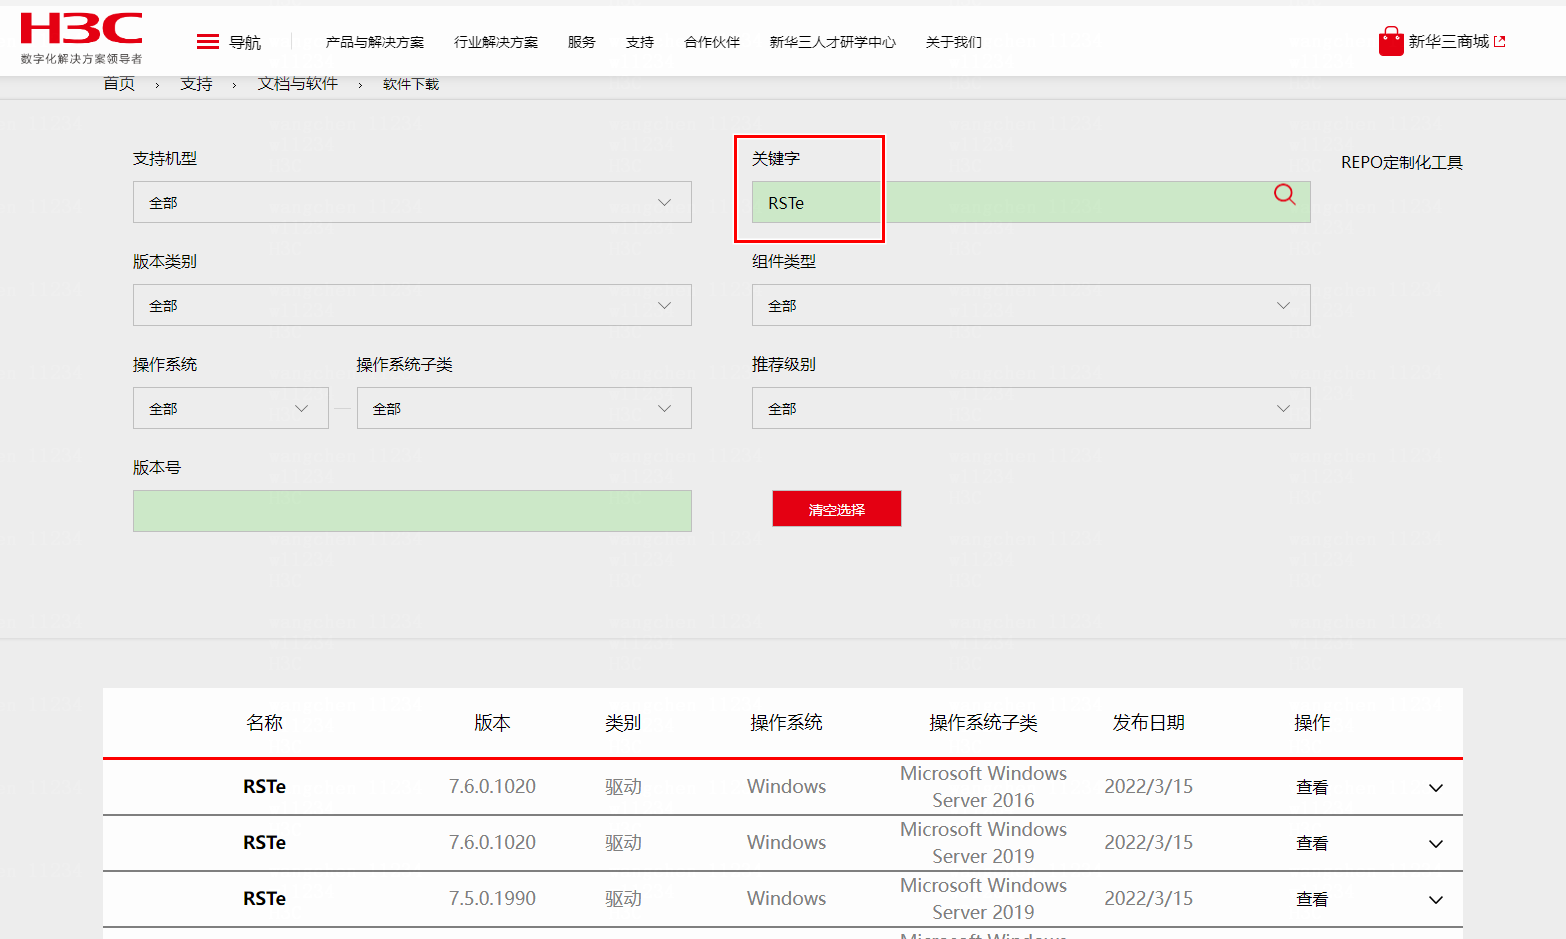
Task: Expand 推荐级别 dropdown
Action: pos(1031,408)
